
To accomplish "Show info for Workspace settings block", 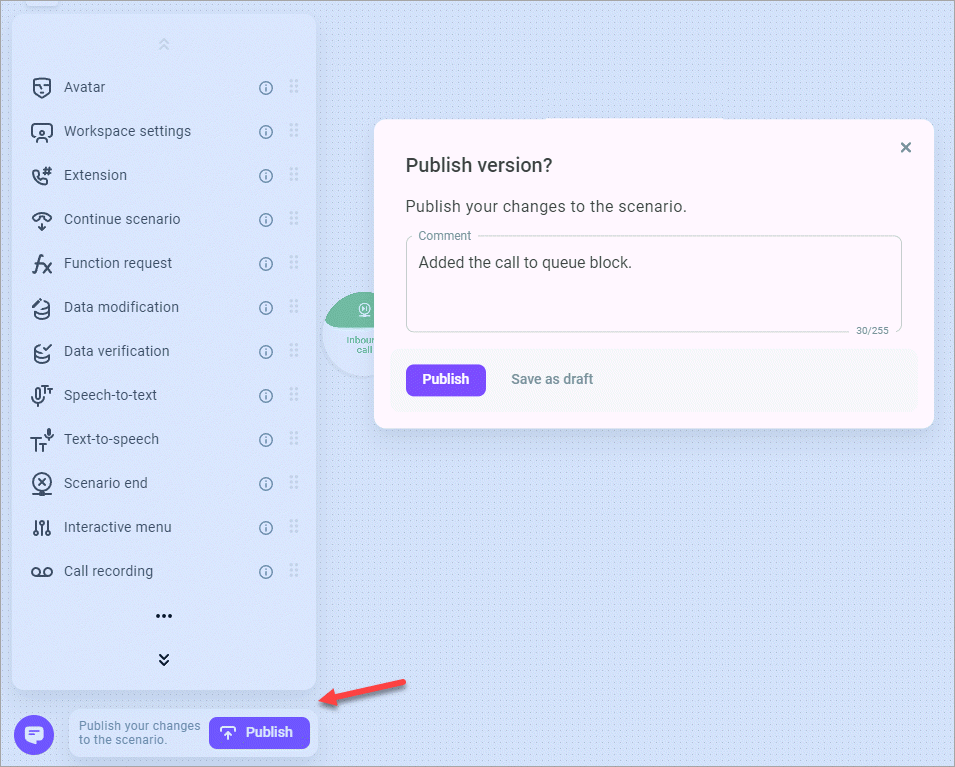I will click(x=266, y=132).
